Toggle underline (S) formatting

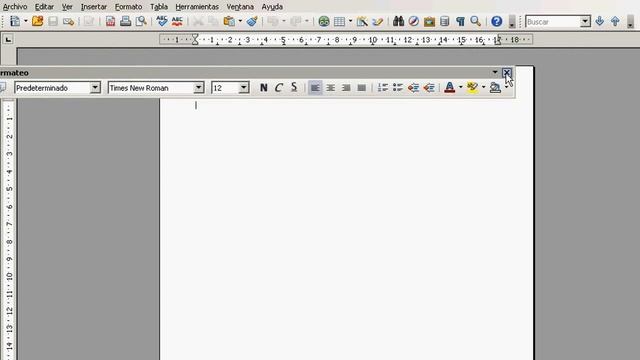[294, 88]
